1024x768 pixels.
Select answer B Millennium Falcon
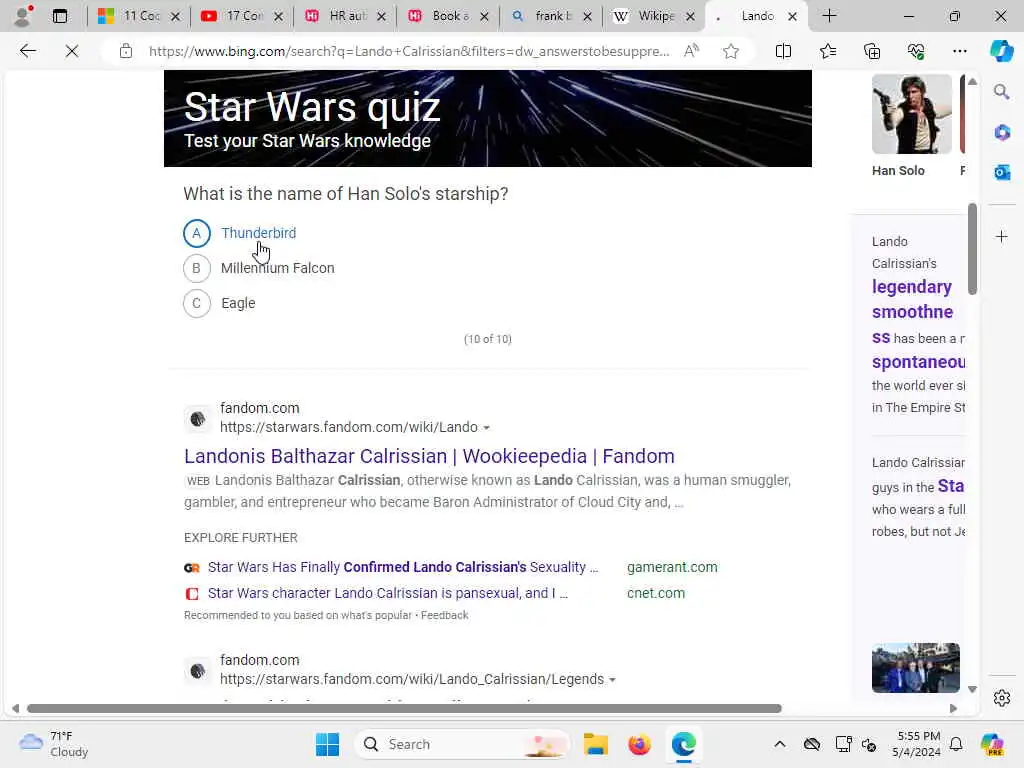pyautogui.click(x=259, y=268)
